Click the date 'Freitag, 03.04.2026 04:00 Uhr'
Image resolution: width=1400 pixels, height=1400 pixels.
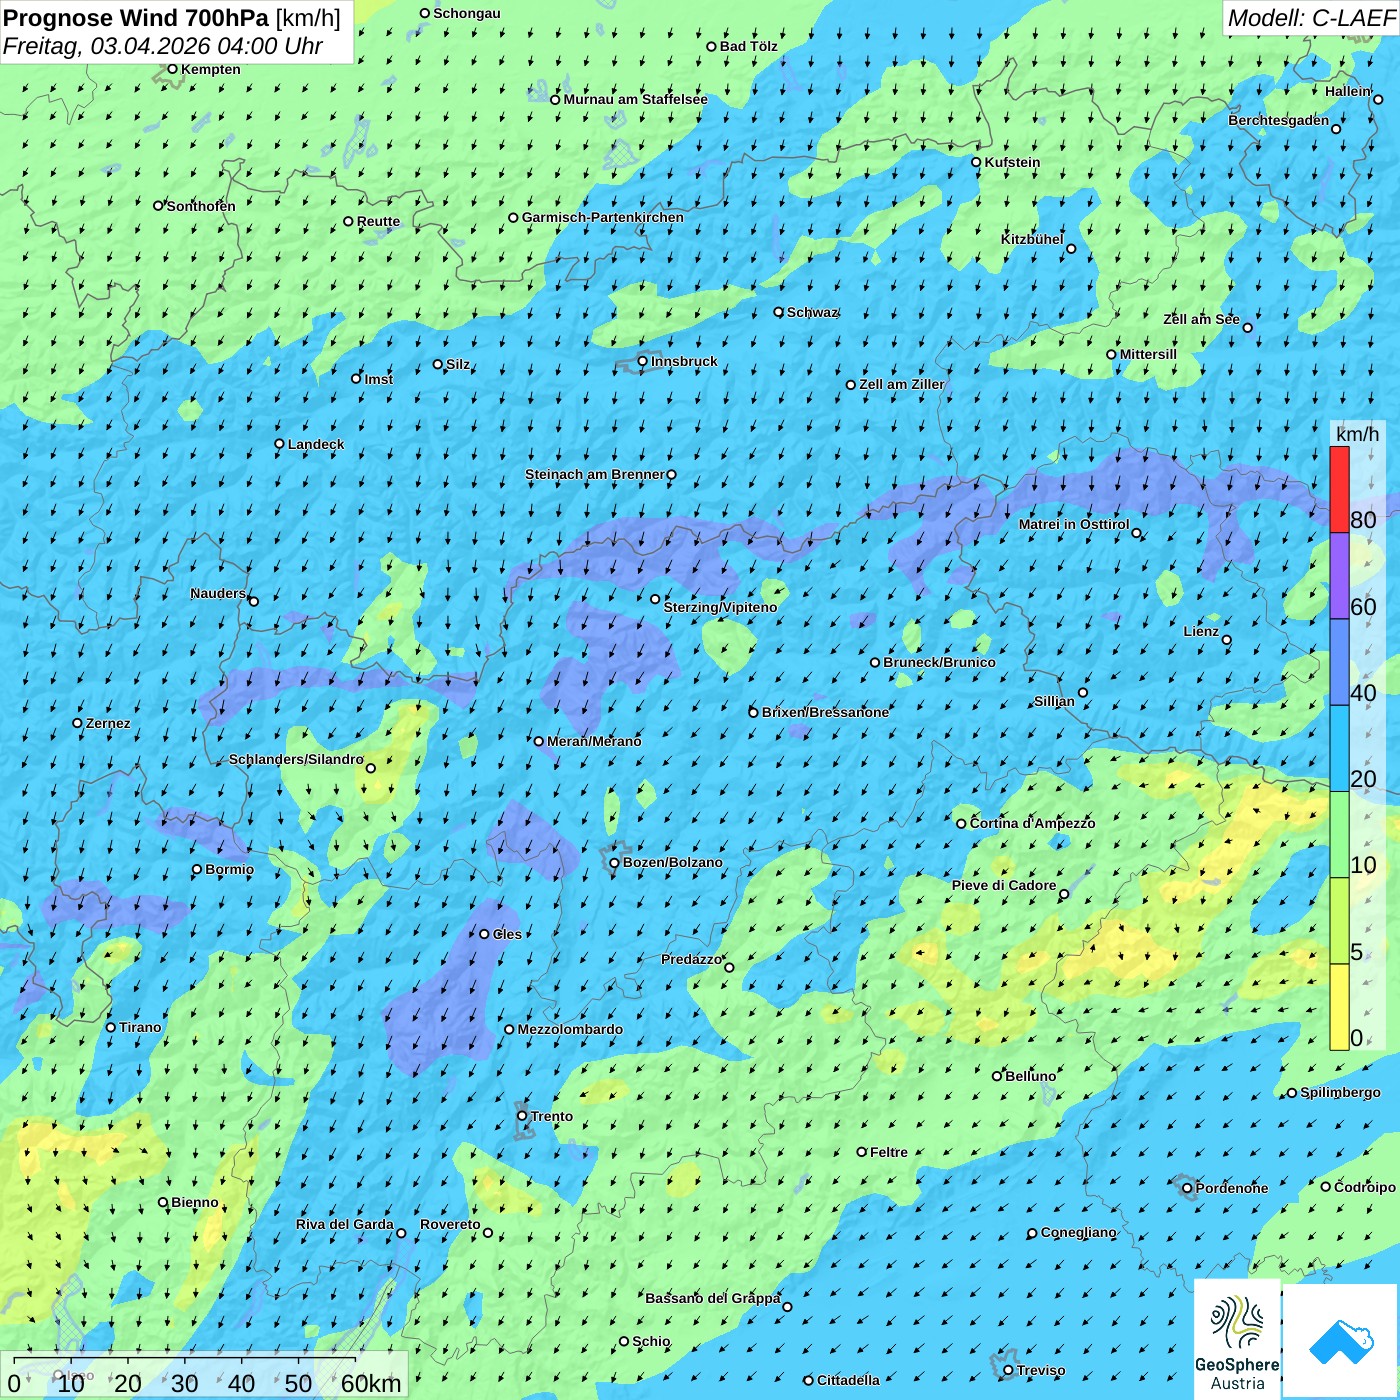tap(162, 46)
